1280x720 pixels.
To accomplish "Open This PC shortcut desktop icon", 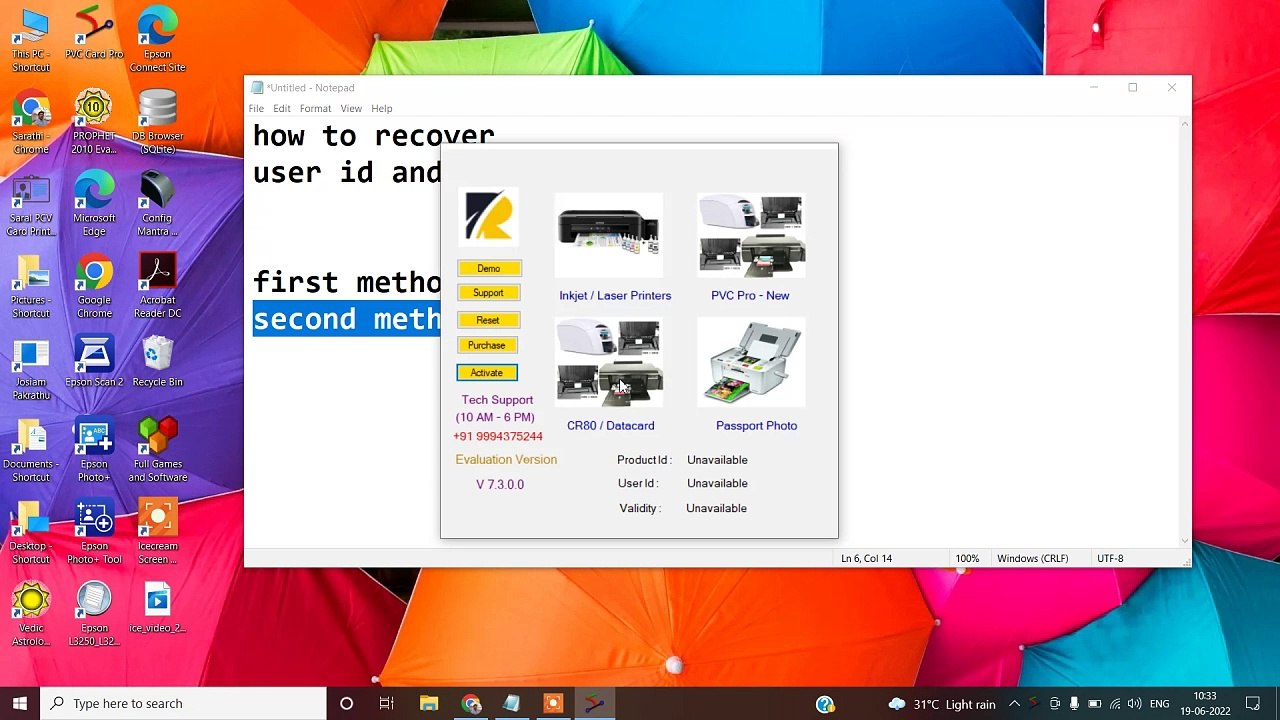I will click(x=31, y=40).
